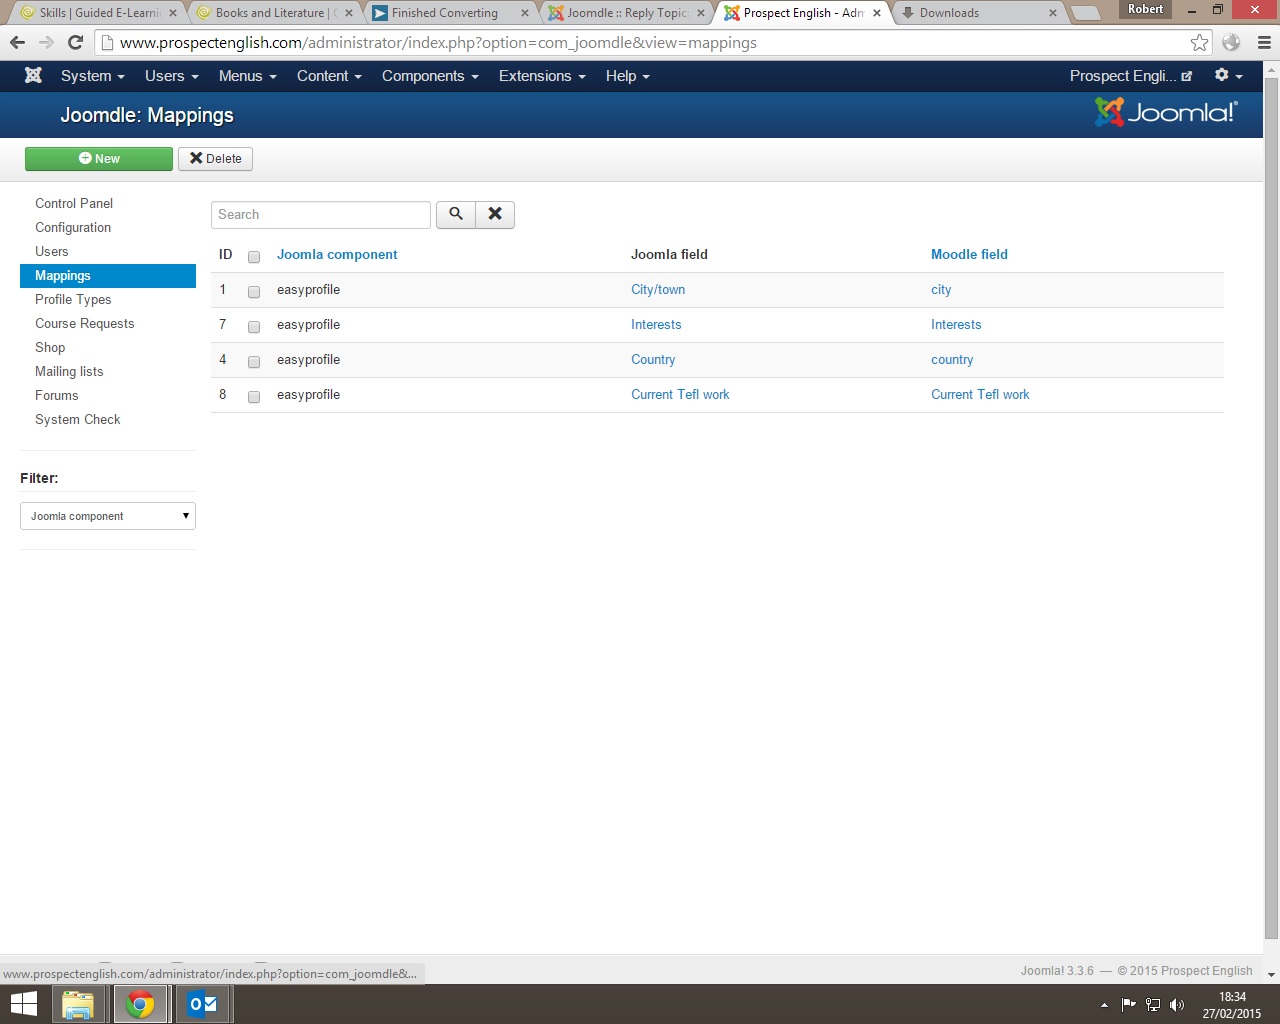Open Mailing lists in the sidebar
Viewport: 1280px width, 1024px height.
[x=69, y=371]
